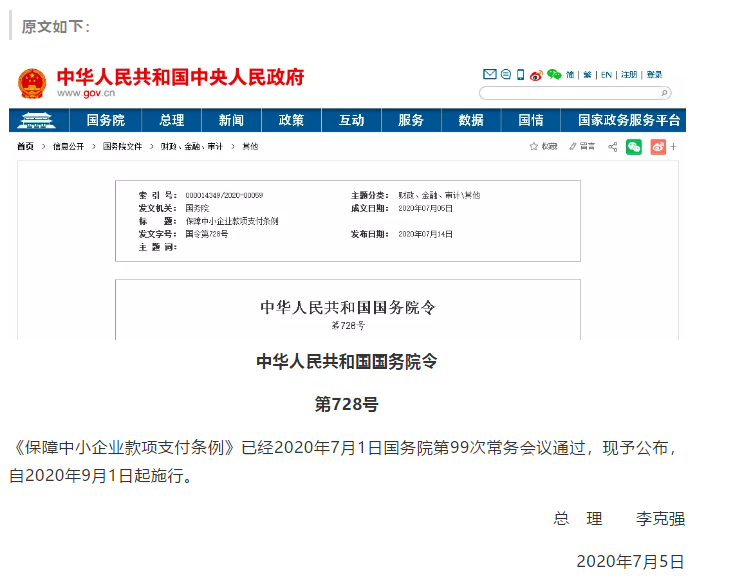Switch language to EN
This screenshot has height=582, width=731.
[x=606, y=74]
